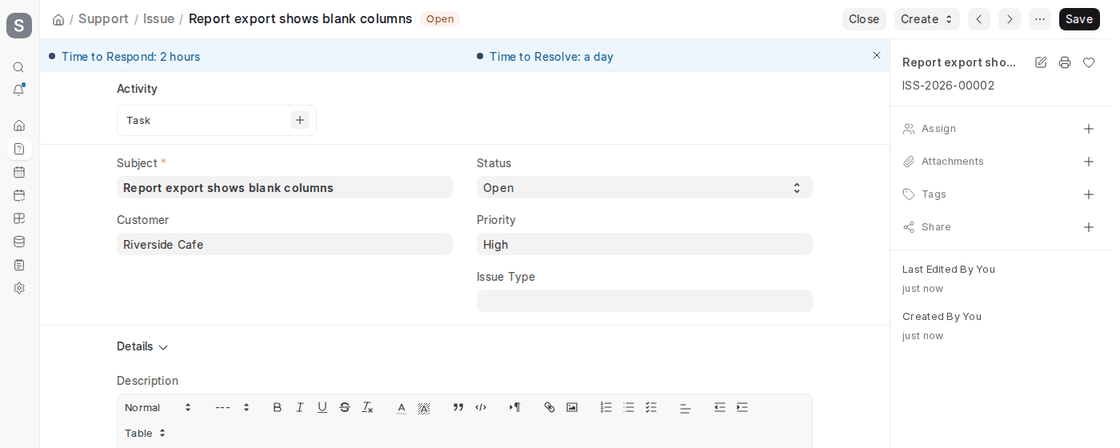Dismiss the SLA time banner
This screenshot has height=448, width=1120.
tap(876, 55)
